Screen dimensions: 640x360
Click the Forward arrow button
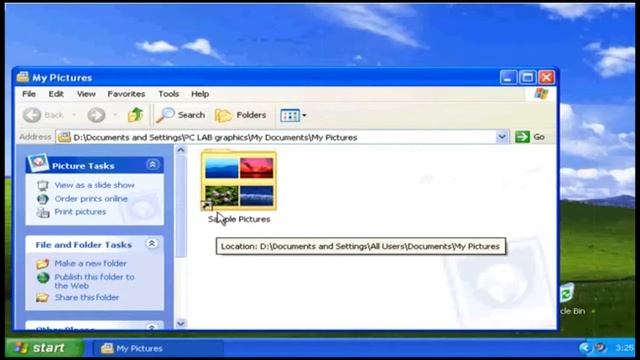(x=96, y=115)
